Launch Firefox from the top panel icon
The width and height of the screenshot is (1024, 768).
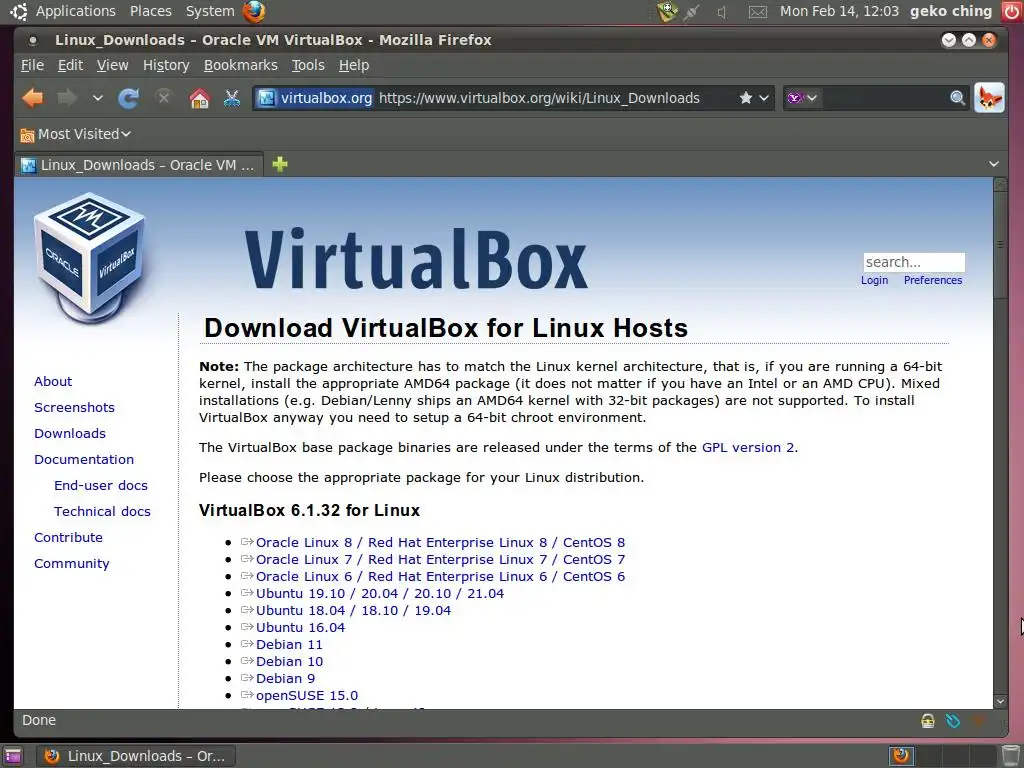point(253,11)
